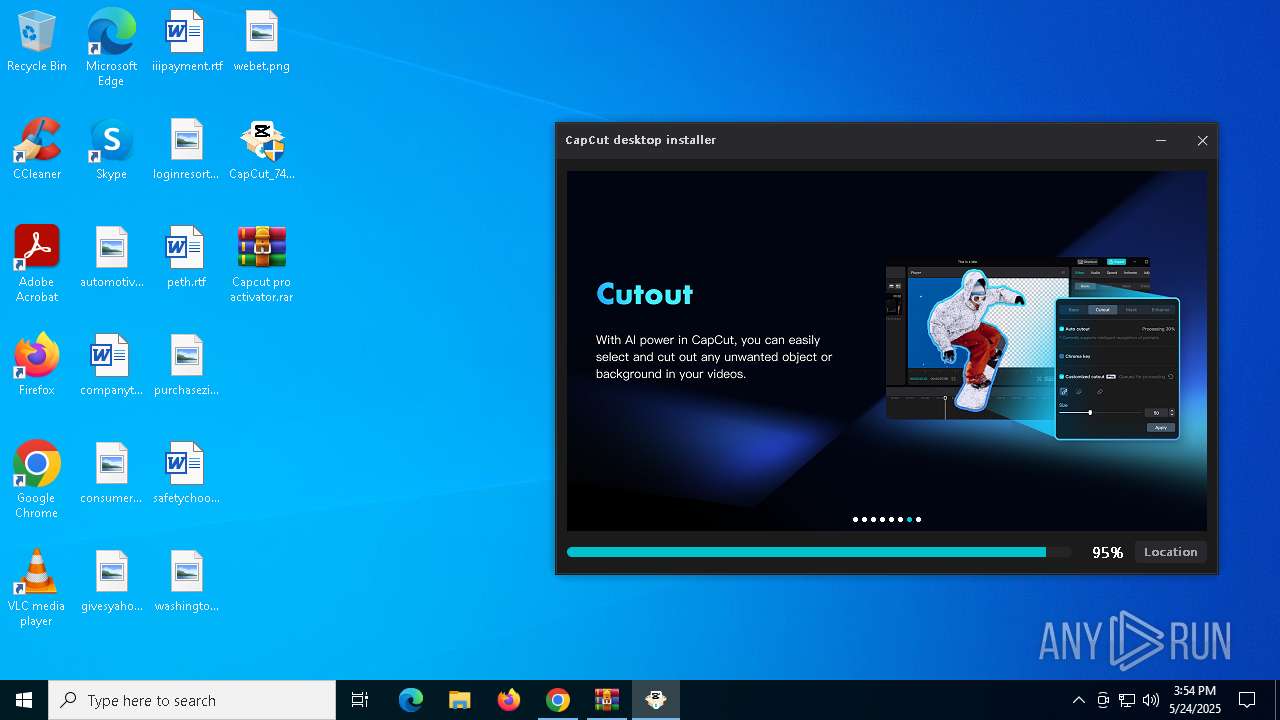Image resolution: width=1280 pixels, height=720 pixels.
Task: Open WinRAR from the taskbar
Action: (x=607, y=700)
